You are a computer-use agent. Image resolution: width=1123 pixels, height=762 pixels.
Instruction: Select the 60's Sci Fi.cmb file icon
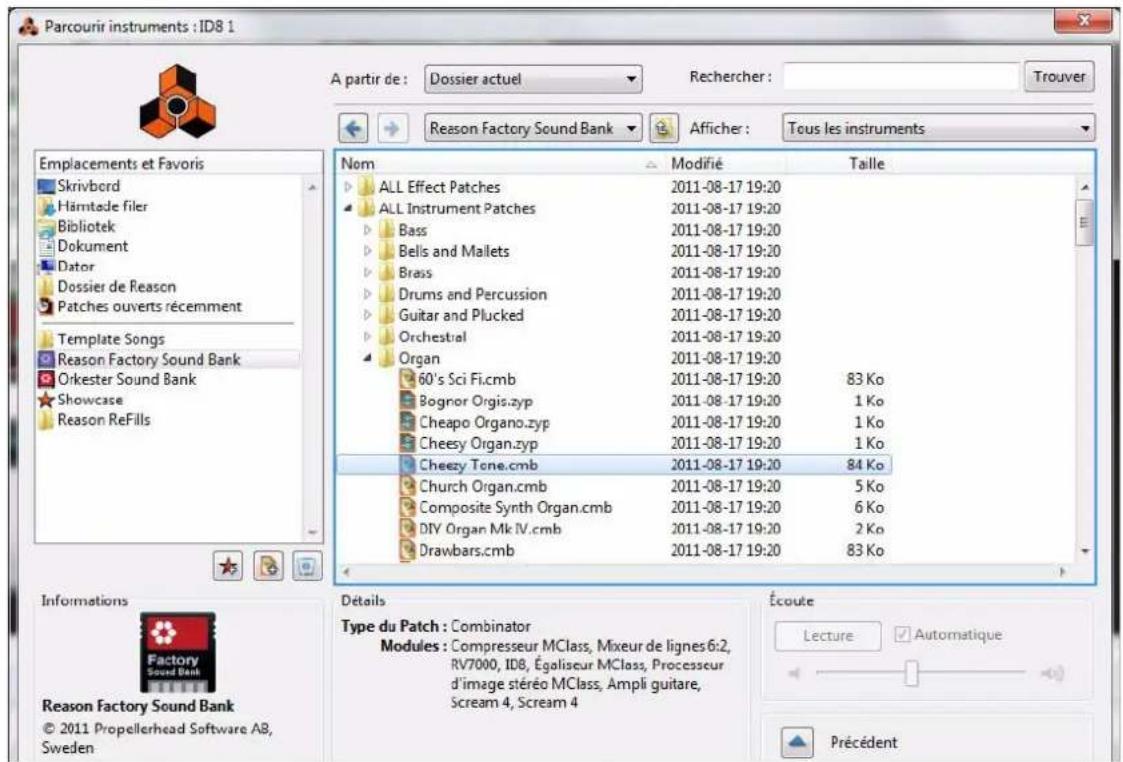pos(408,379)
